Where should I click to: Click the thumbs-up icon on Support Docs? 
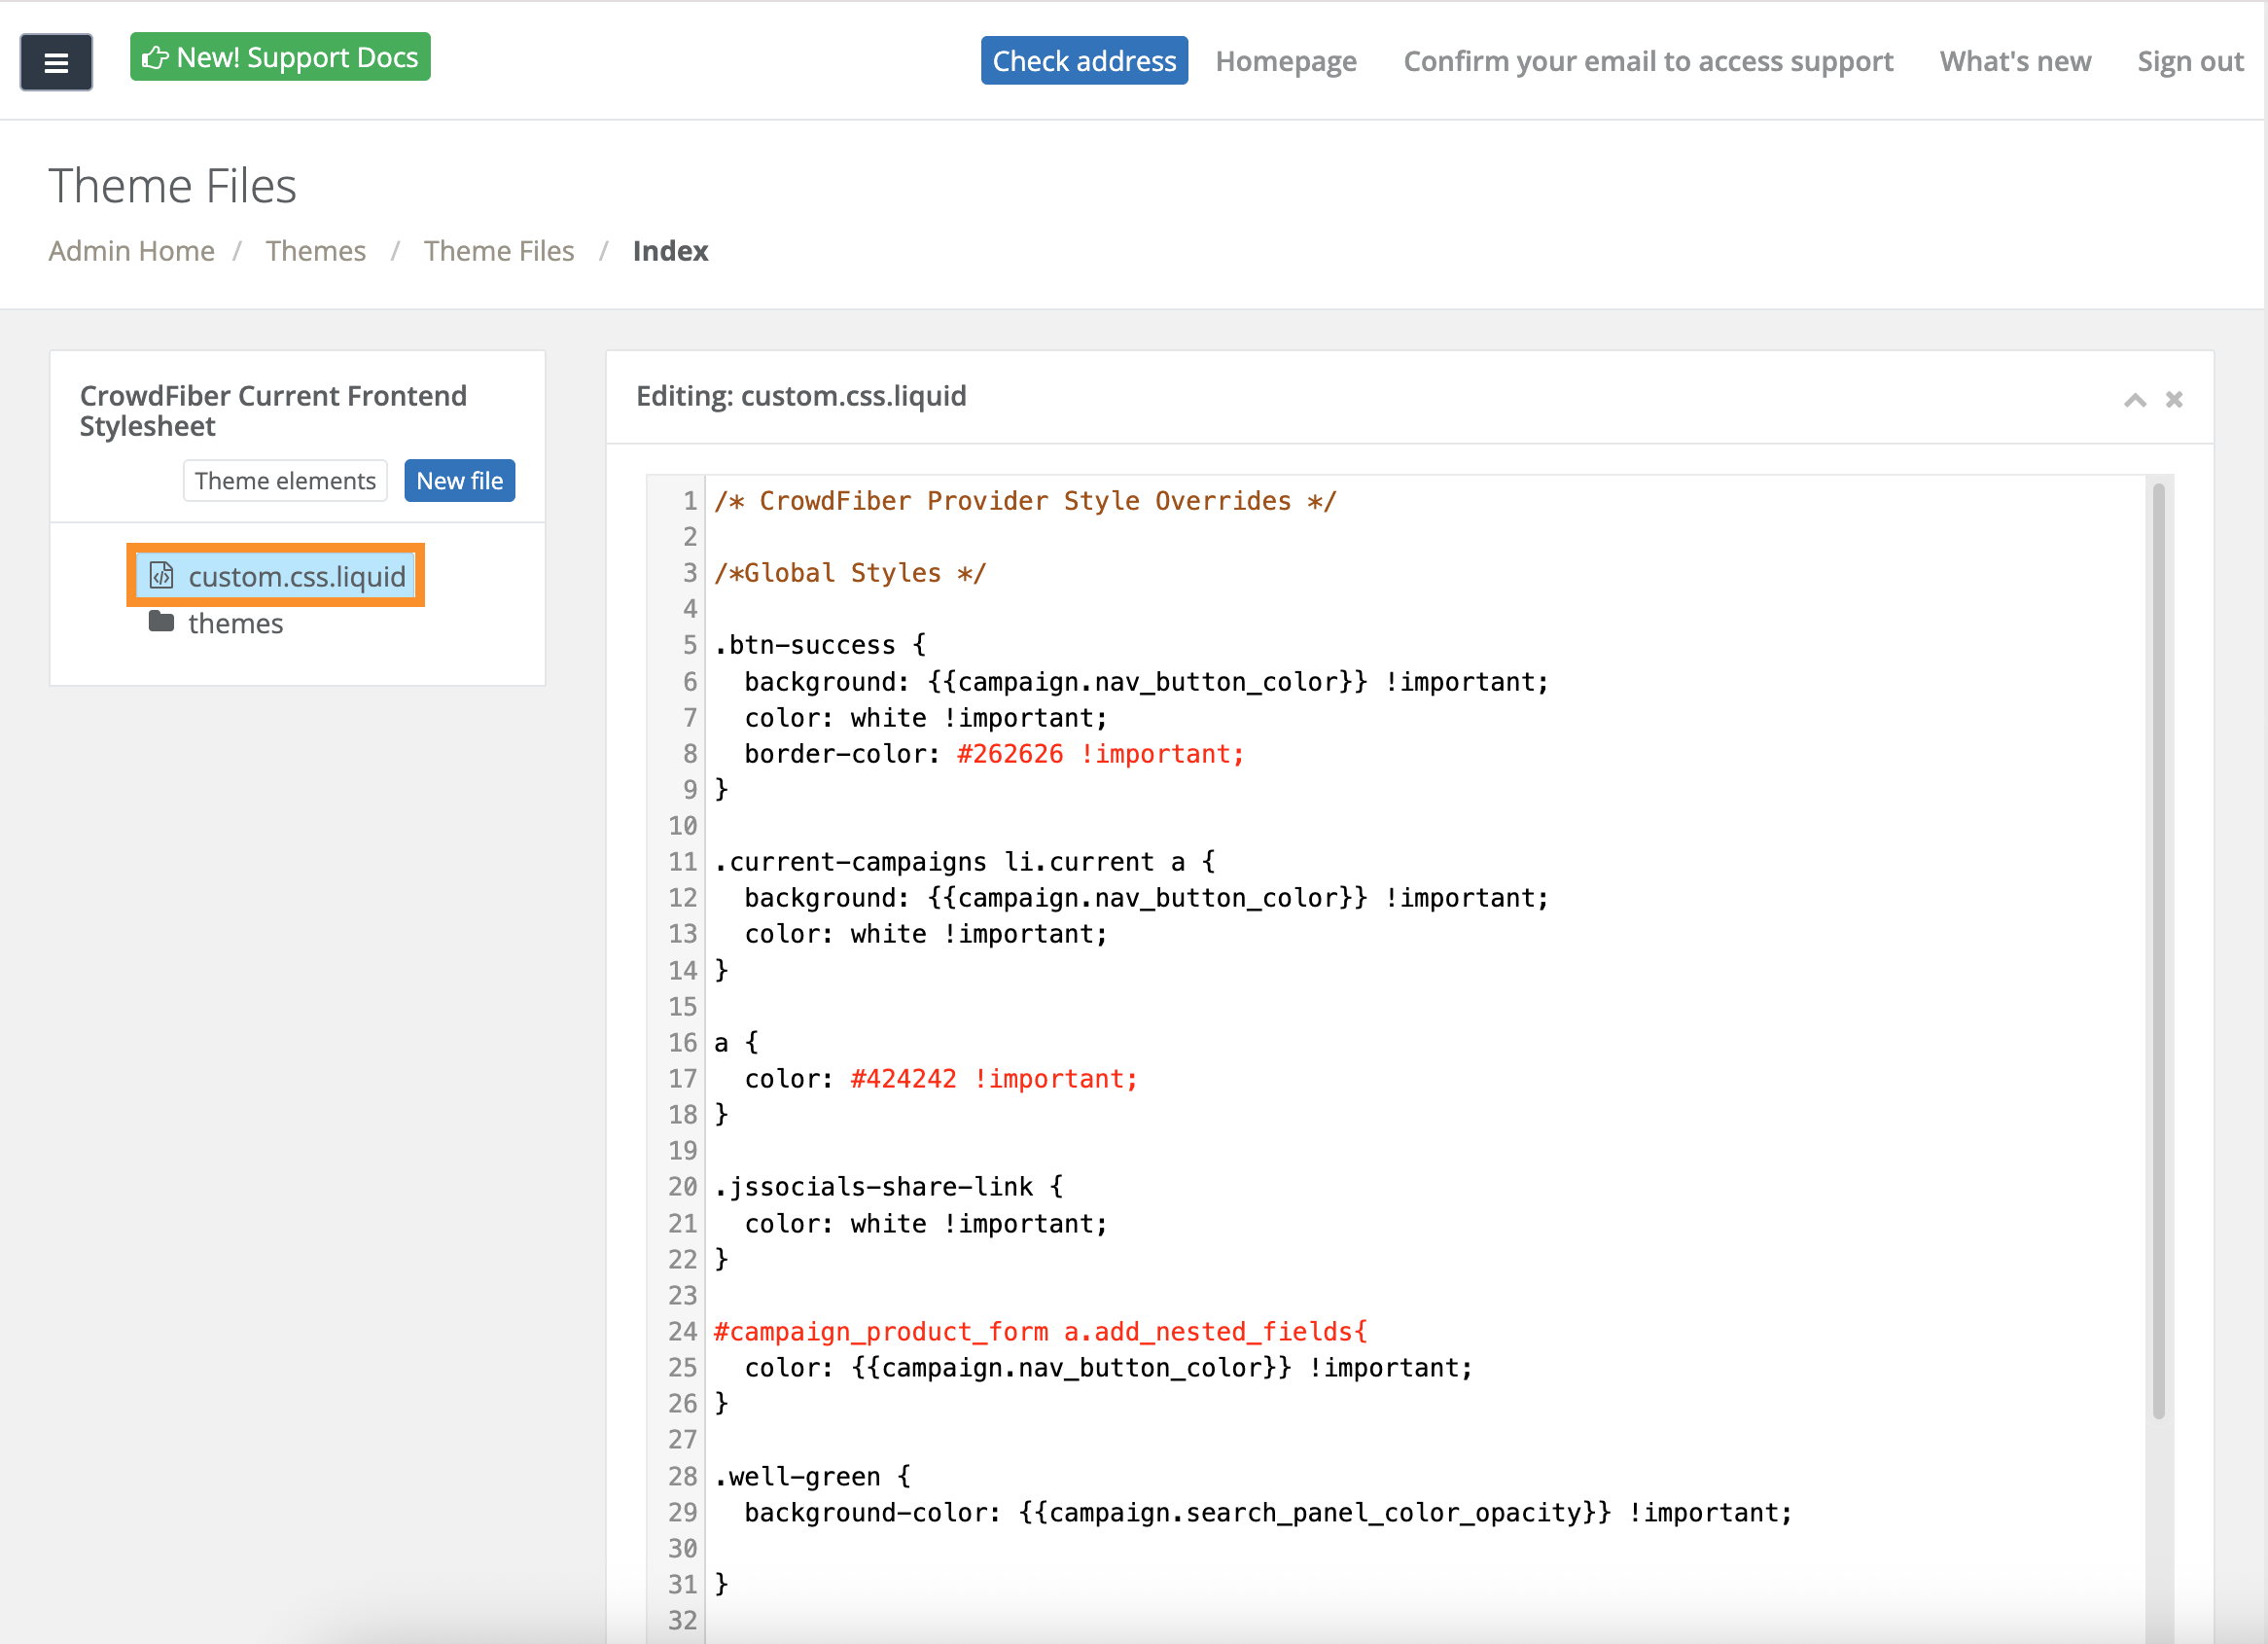154,58
